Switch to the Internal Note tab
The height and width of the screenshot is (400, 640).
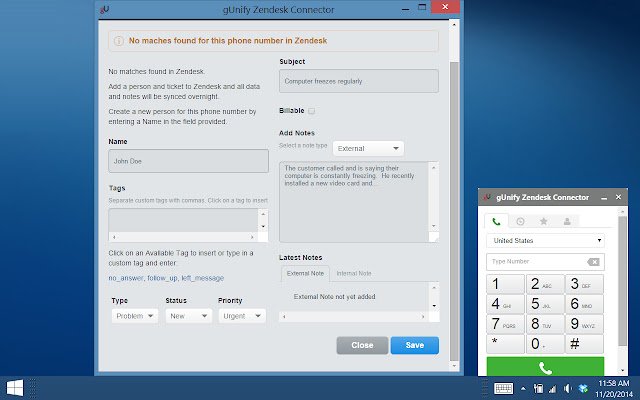point(354,273)
